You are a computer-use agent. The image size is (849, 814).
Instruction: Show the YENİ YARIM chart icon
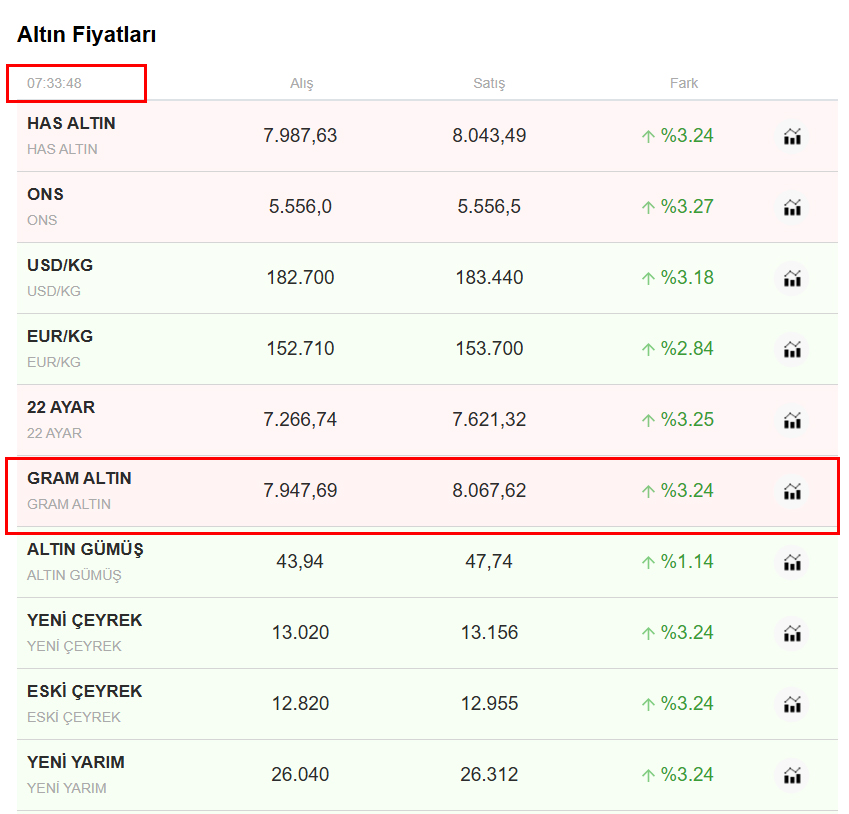[792, 776]
